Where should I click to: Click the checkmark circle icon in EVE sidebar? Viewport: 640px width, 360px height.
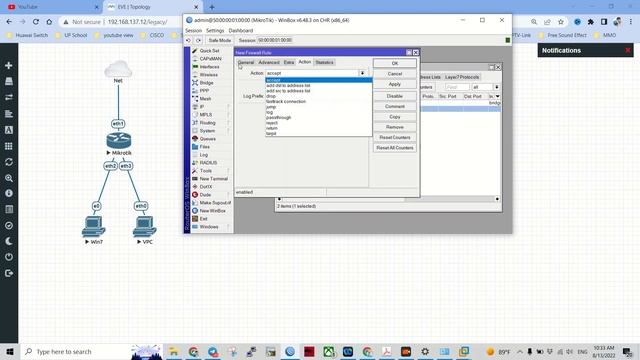coord(9,225)
